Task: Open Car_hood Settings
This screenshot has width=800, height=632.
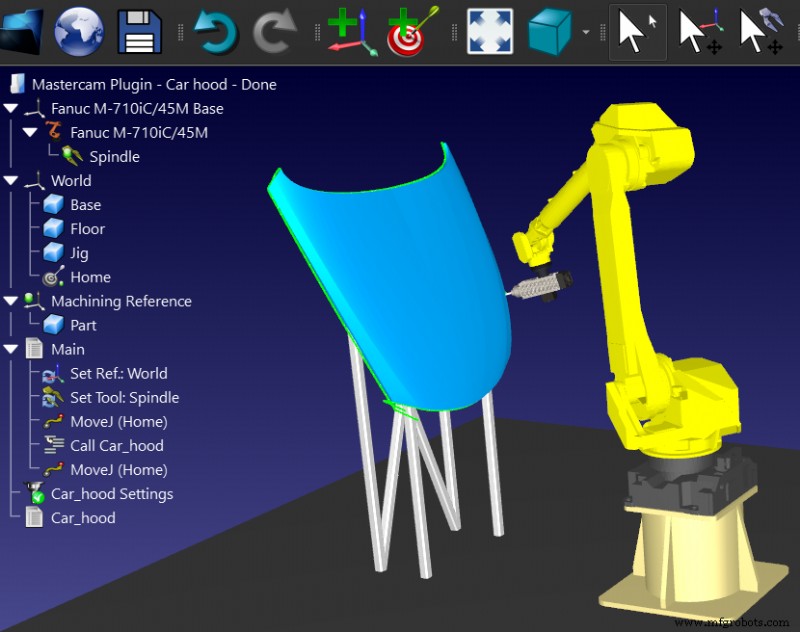Action: click(113, 493)
